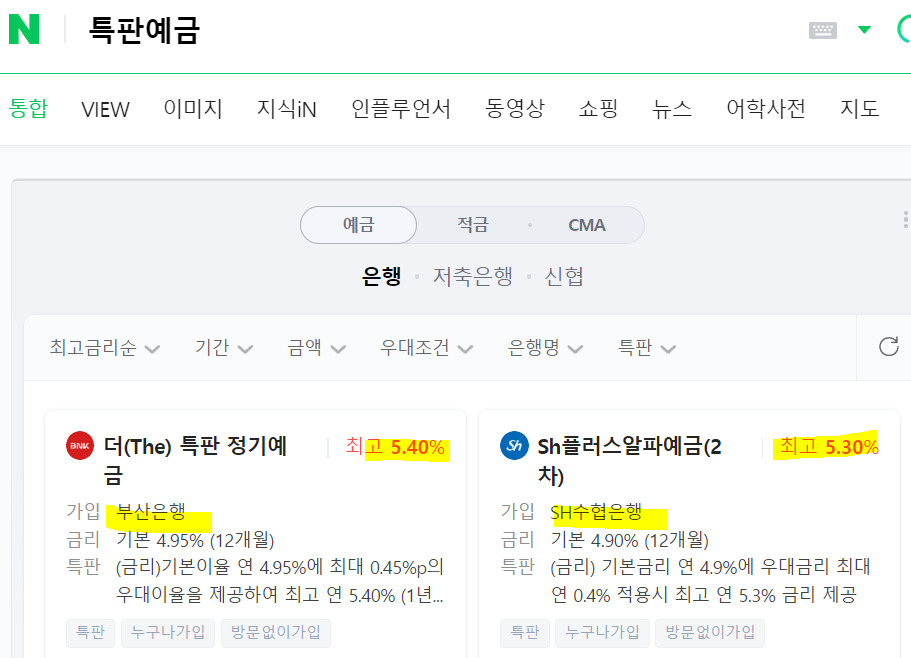Screen dimensions: 911x658
Task: Toggle the 누구나가입 badge on Busan card
Action: 167,632
